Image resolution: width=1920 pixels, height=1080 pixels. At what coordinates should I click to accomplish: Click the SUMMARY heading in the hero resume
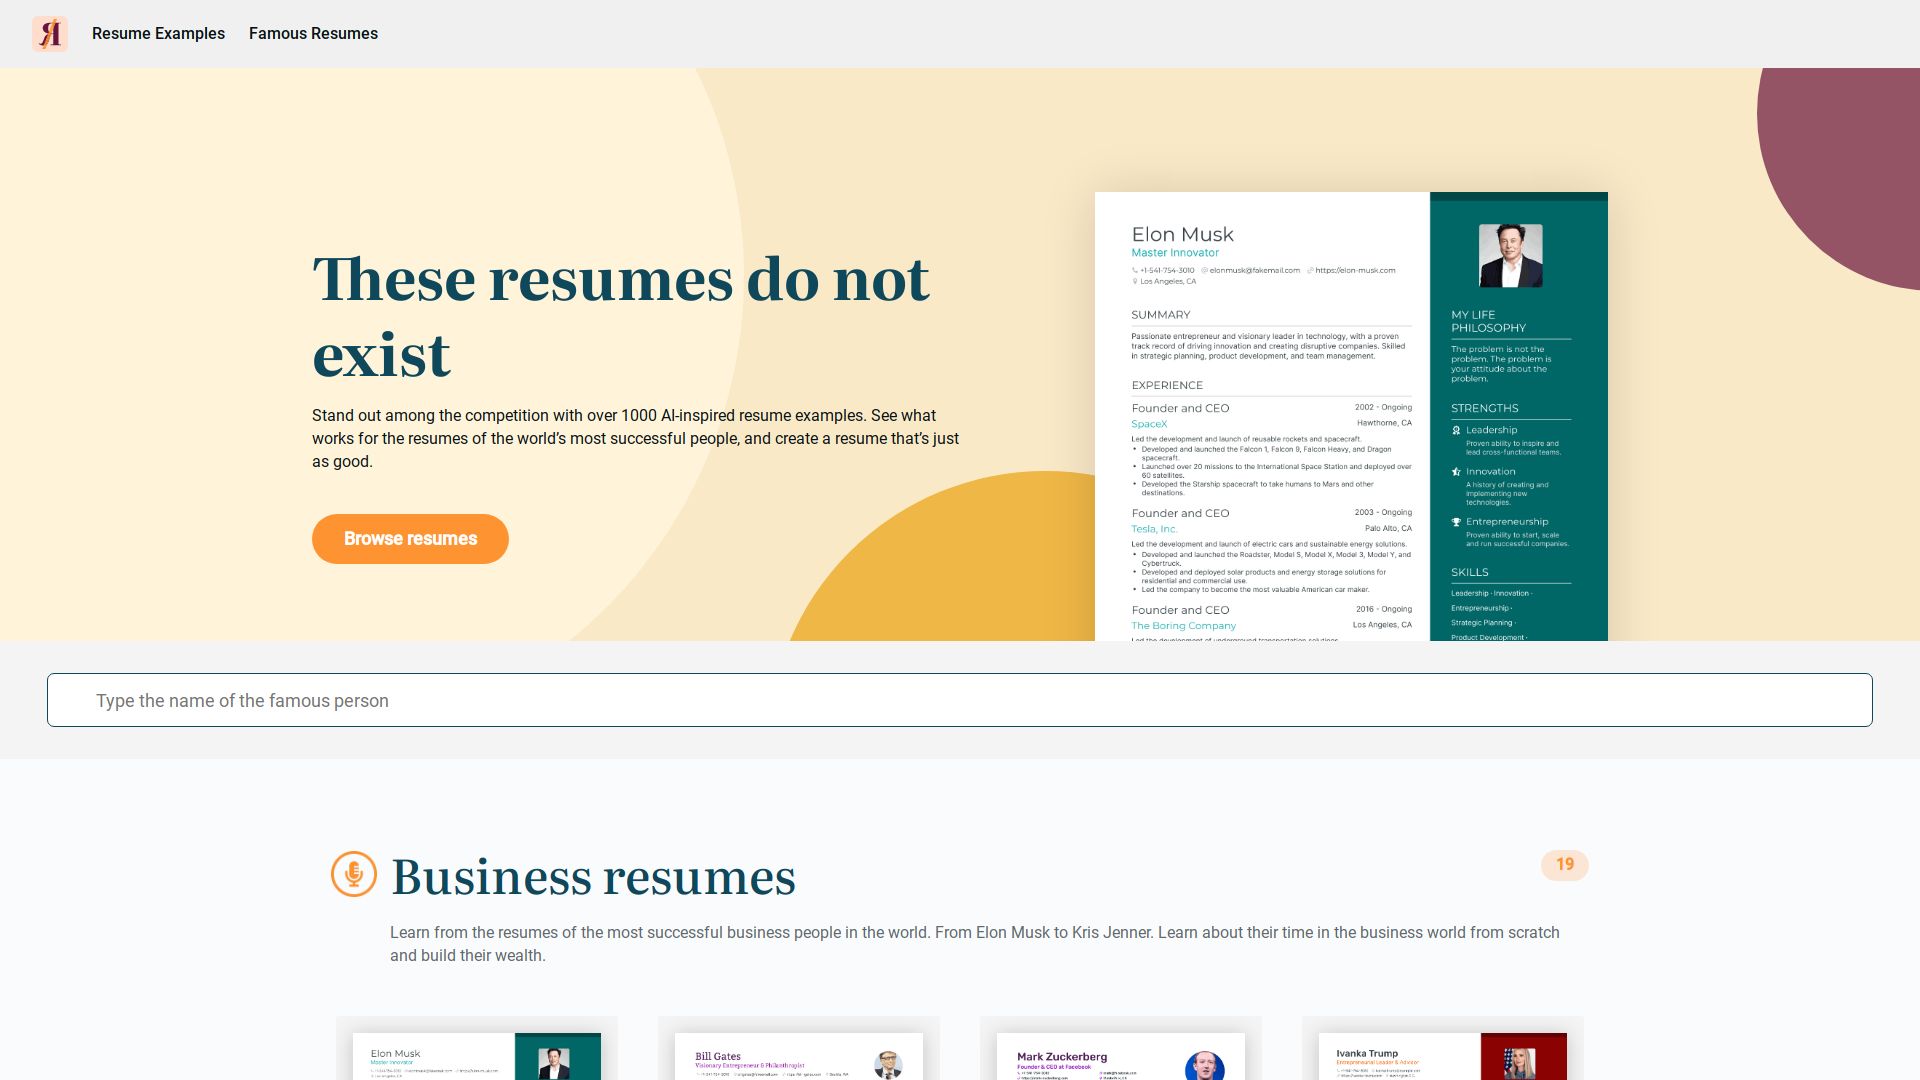(1161, 315)
